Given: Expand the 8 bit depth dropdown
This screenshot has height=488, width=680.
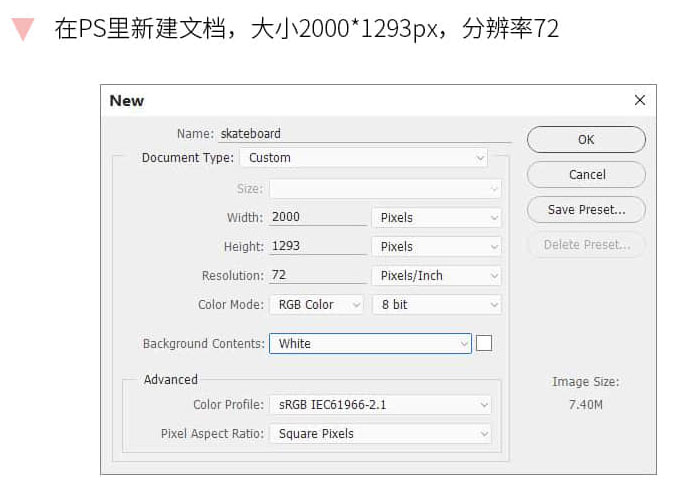Looking at the screenshot, I should tap(436, 304).
